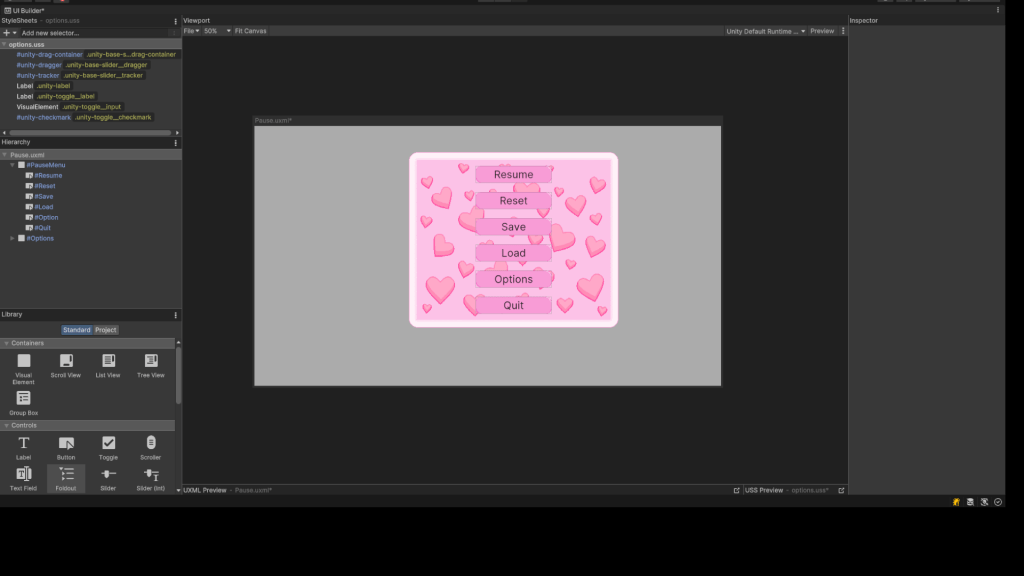Open the 50% zoom level dropdown

[x=214, y=31]
